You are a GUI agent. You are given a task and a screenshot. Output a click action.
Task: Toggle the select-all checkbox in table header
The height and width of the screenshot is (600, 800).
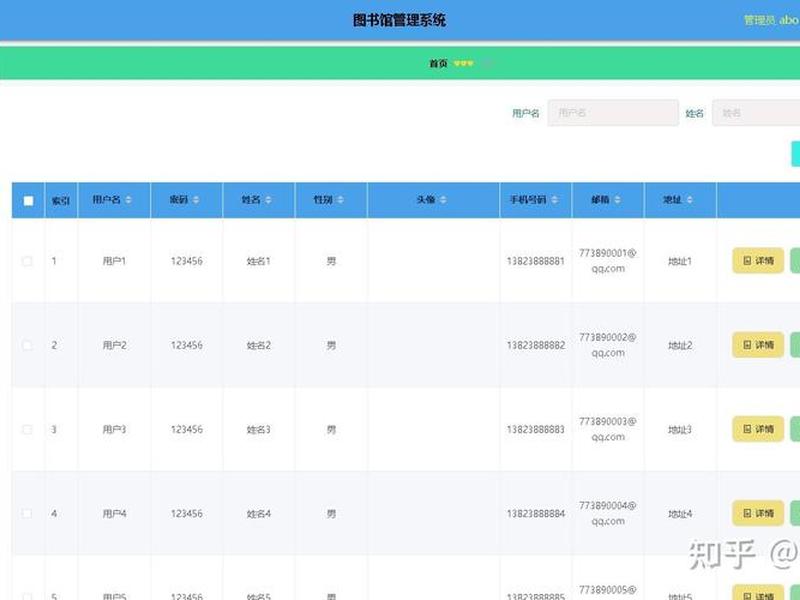[29, 201]
